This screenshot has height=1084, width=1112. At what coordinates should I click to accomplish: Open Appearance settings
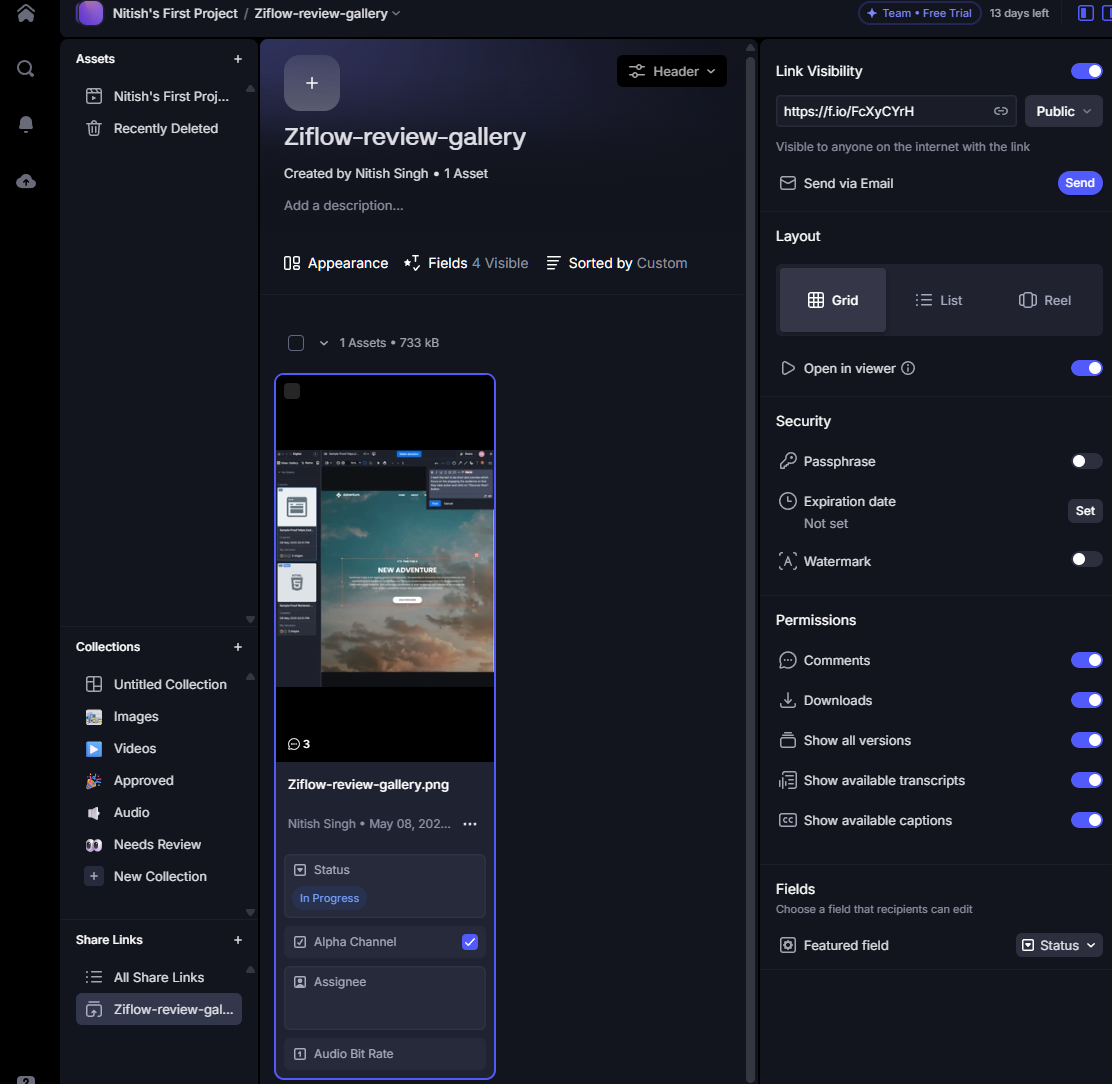click(335, 263)
